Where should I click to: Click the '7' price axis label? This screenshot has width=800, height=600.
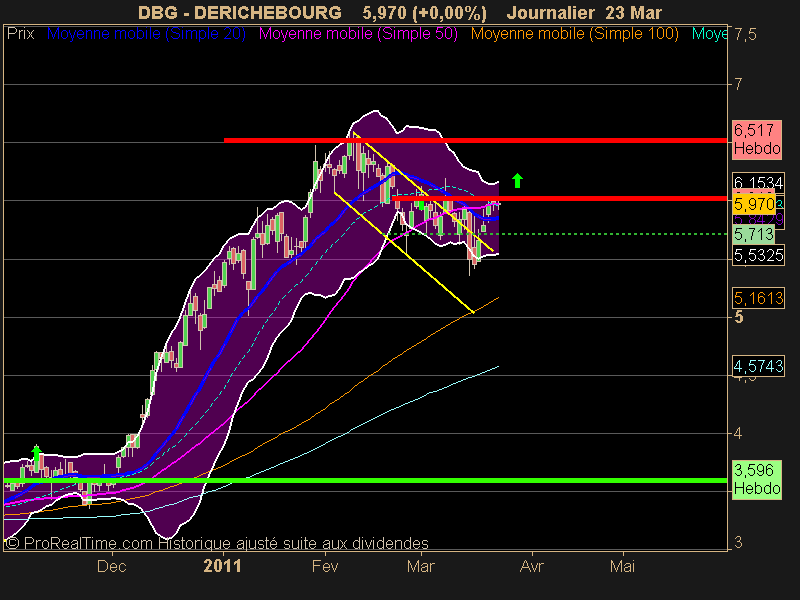[x=738, y=84]
